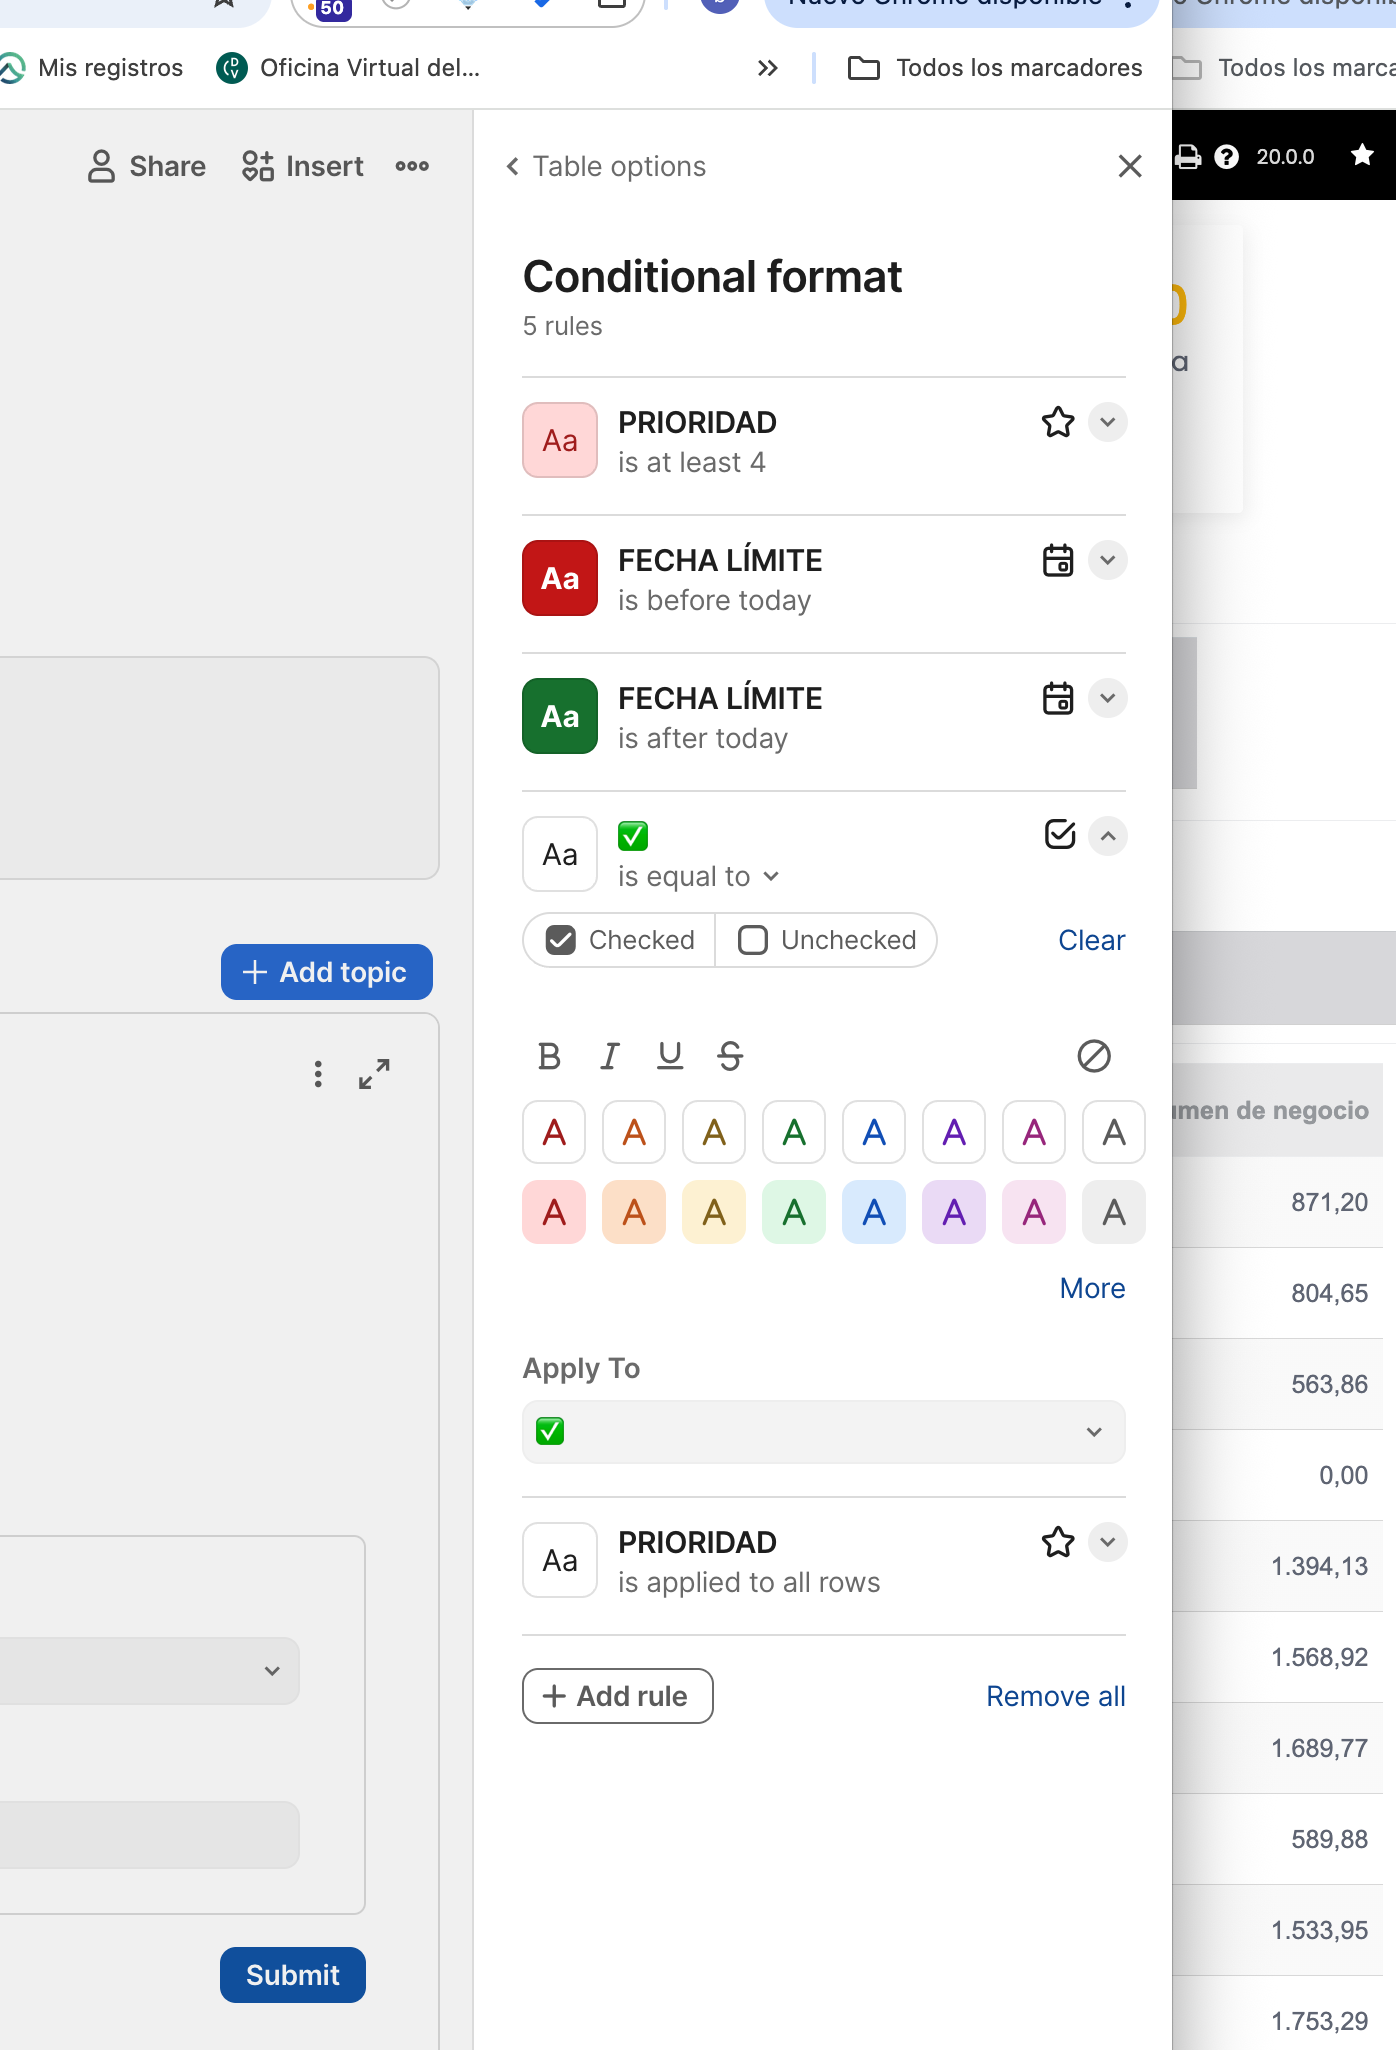This screenshot has height=2050, width=1396.
Task: Click calendar icon on 'is after today' rule
Action: [x=1058, y=698]
